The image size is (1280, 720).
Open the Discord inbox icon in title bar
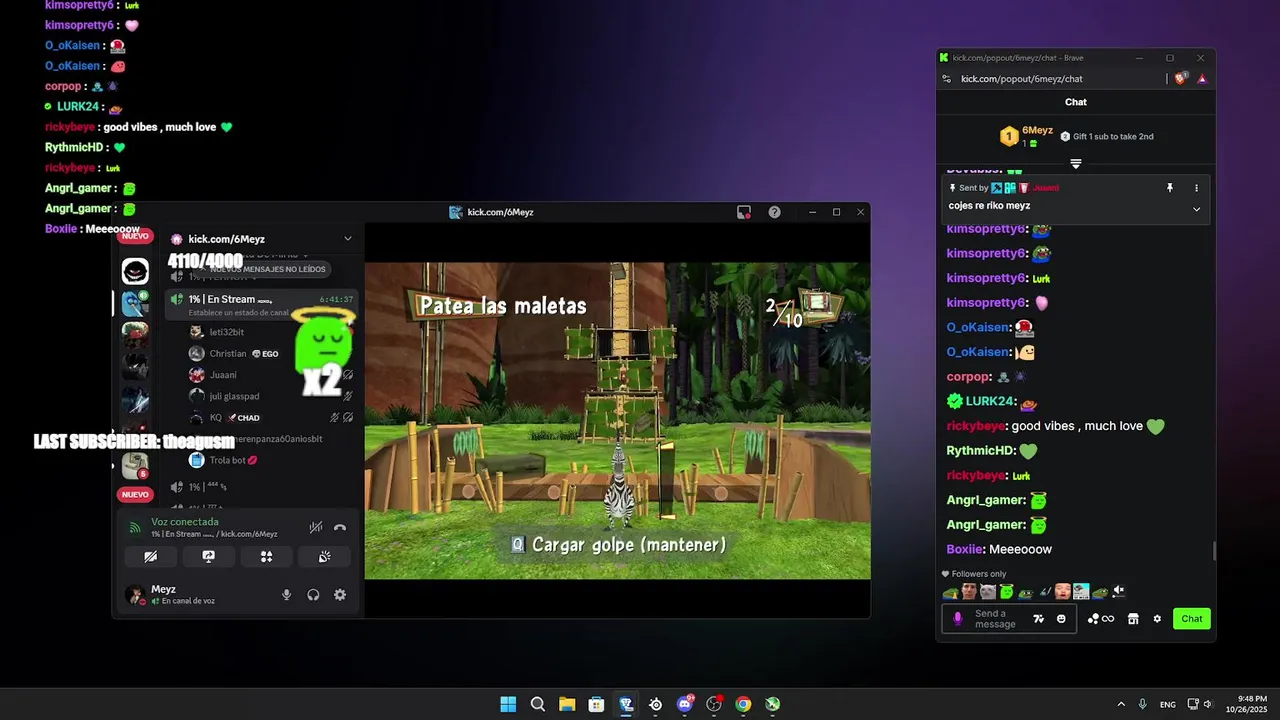point(744,212)
